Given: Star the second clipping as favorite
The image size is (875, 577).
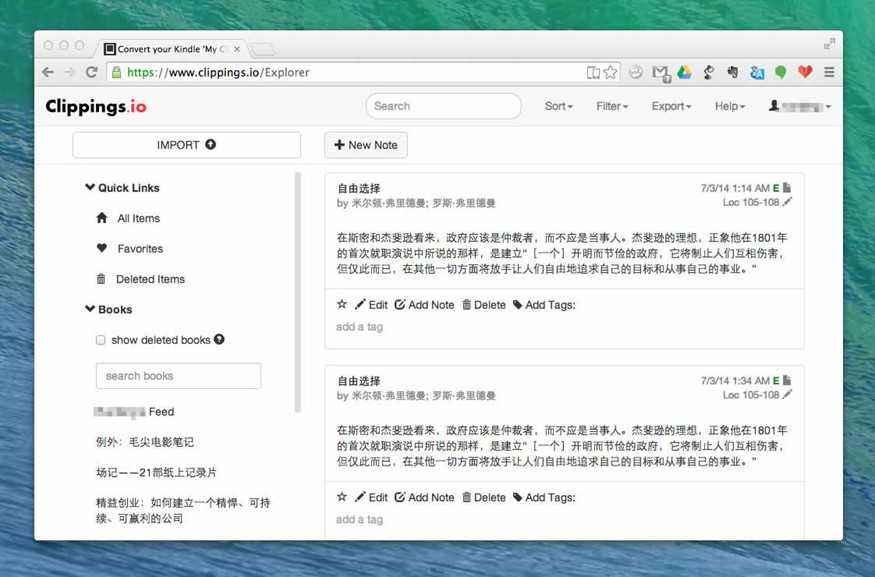Looking at the screenshot, I should coord(342,497).
